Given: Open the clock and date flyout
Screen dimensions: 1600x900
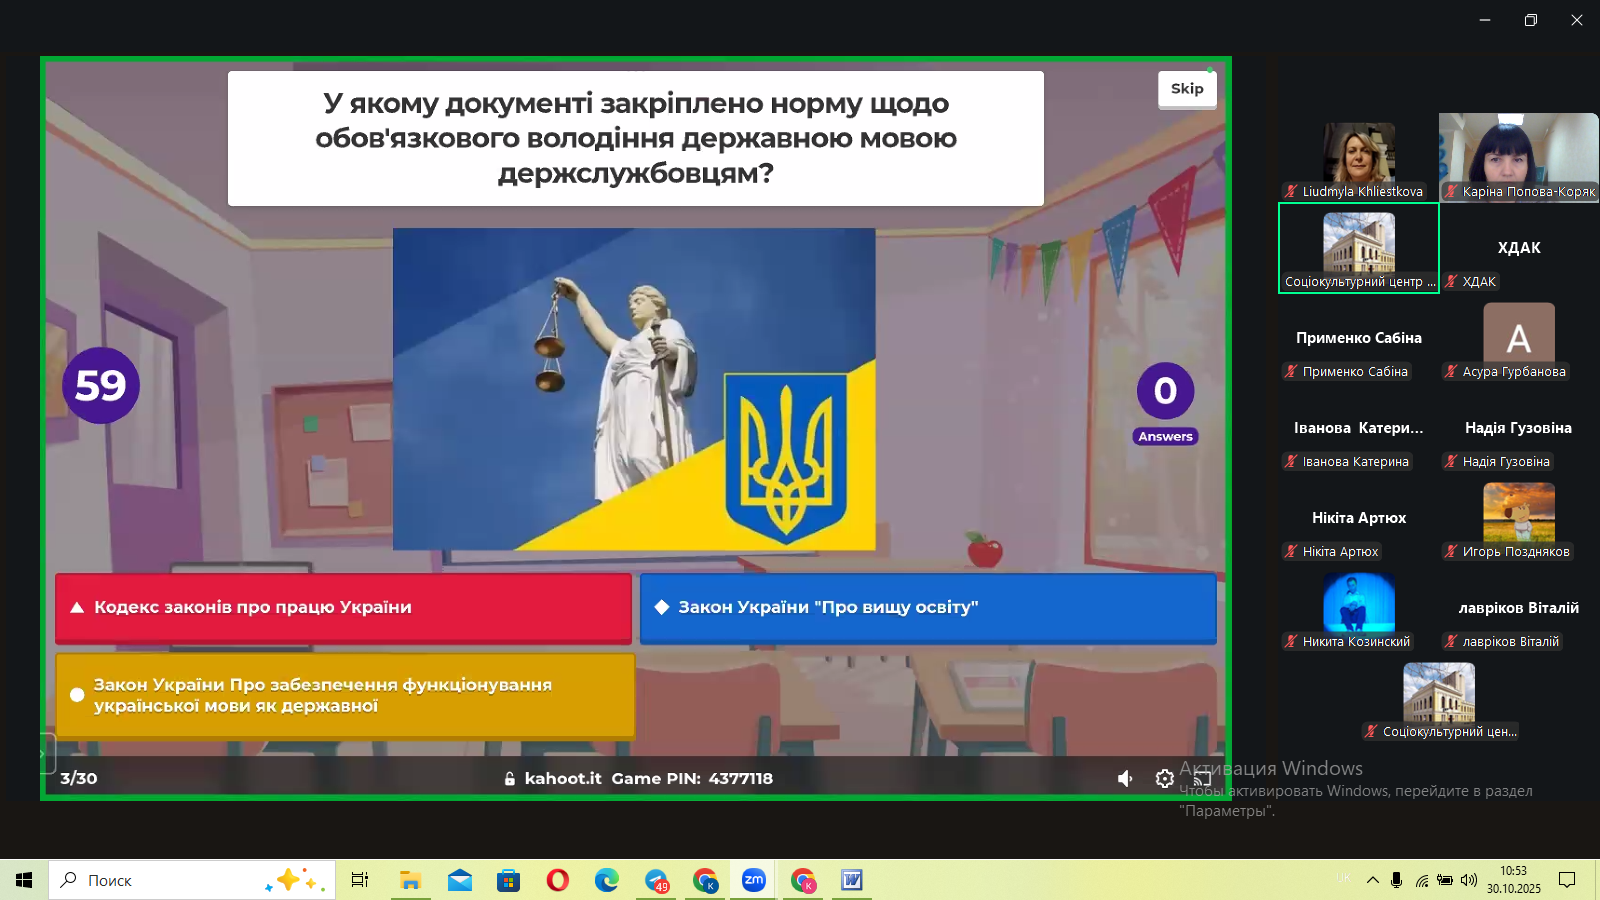Looking at the screenshot, I should [x=1512, y=880].
